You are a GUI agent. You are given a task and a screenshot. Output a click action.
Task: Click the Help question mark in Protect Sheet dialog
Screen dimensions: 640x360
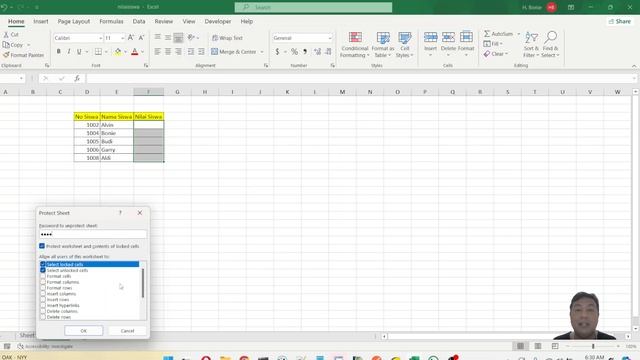coord(120,213)
